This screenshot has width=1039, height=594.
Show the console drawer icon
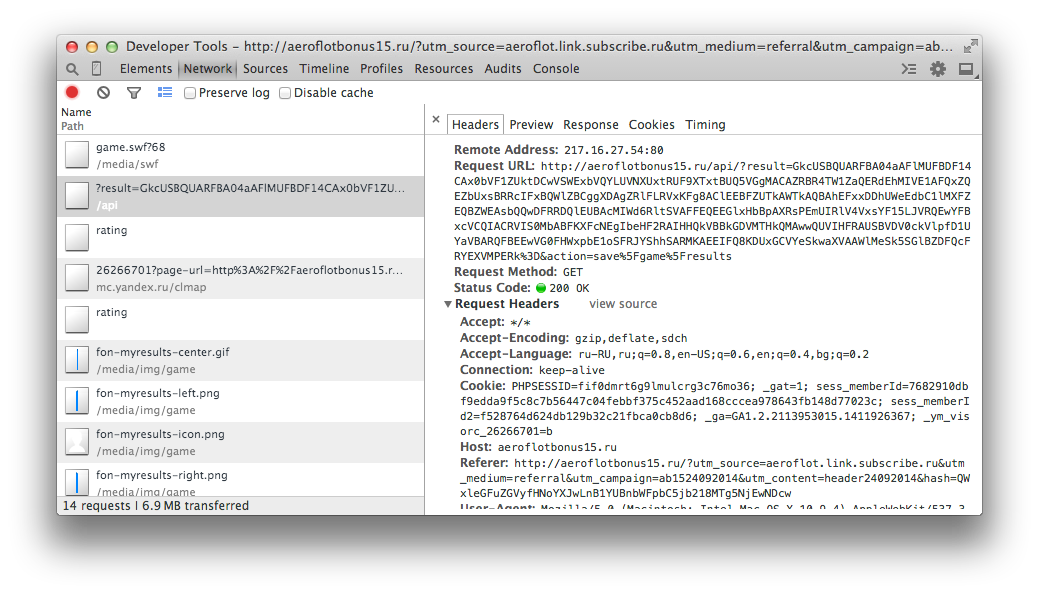[x=909, y=69]
